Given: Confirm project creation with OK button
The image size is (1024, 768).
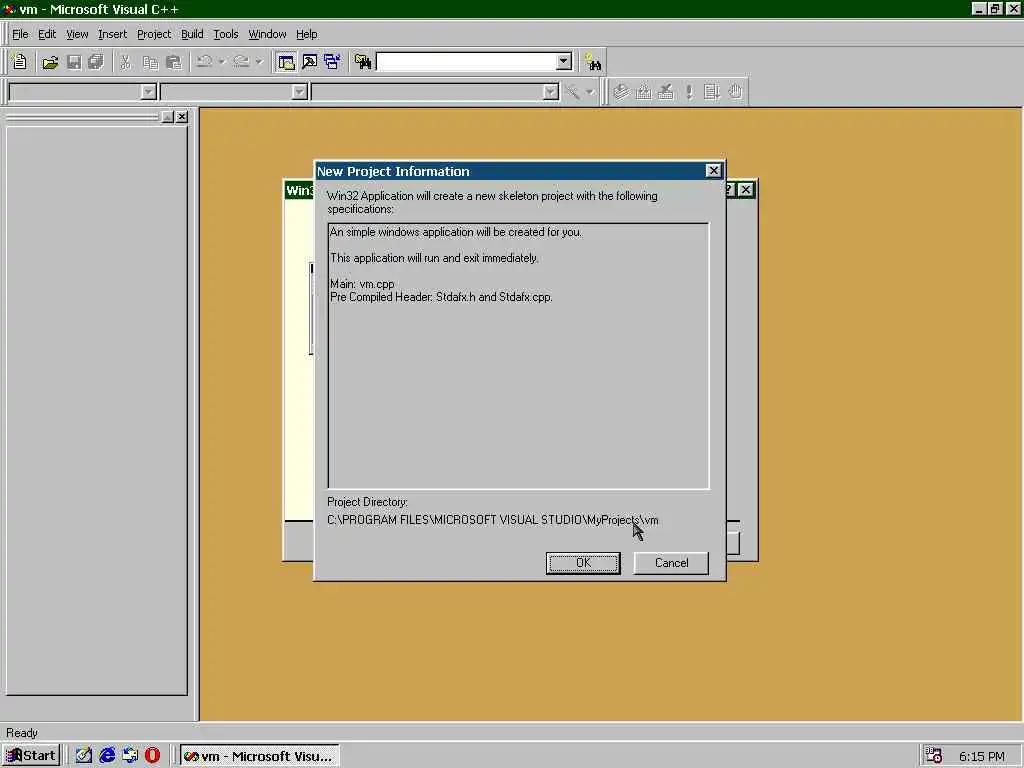Looking at the screenshot, I should tap(583, 563).
